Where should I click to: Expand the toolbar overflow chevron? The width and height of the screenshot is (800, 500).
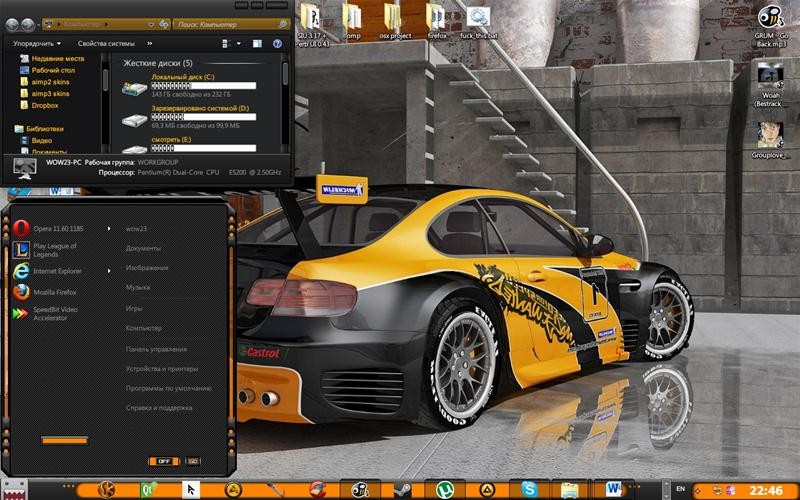click(149, 44)
